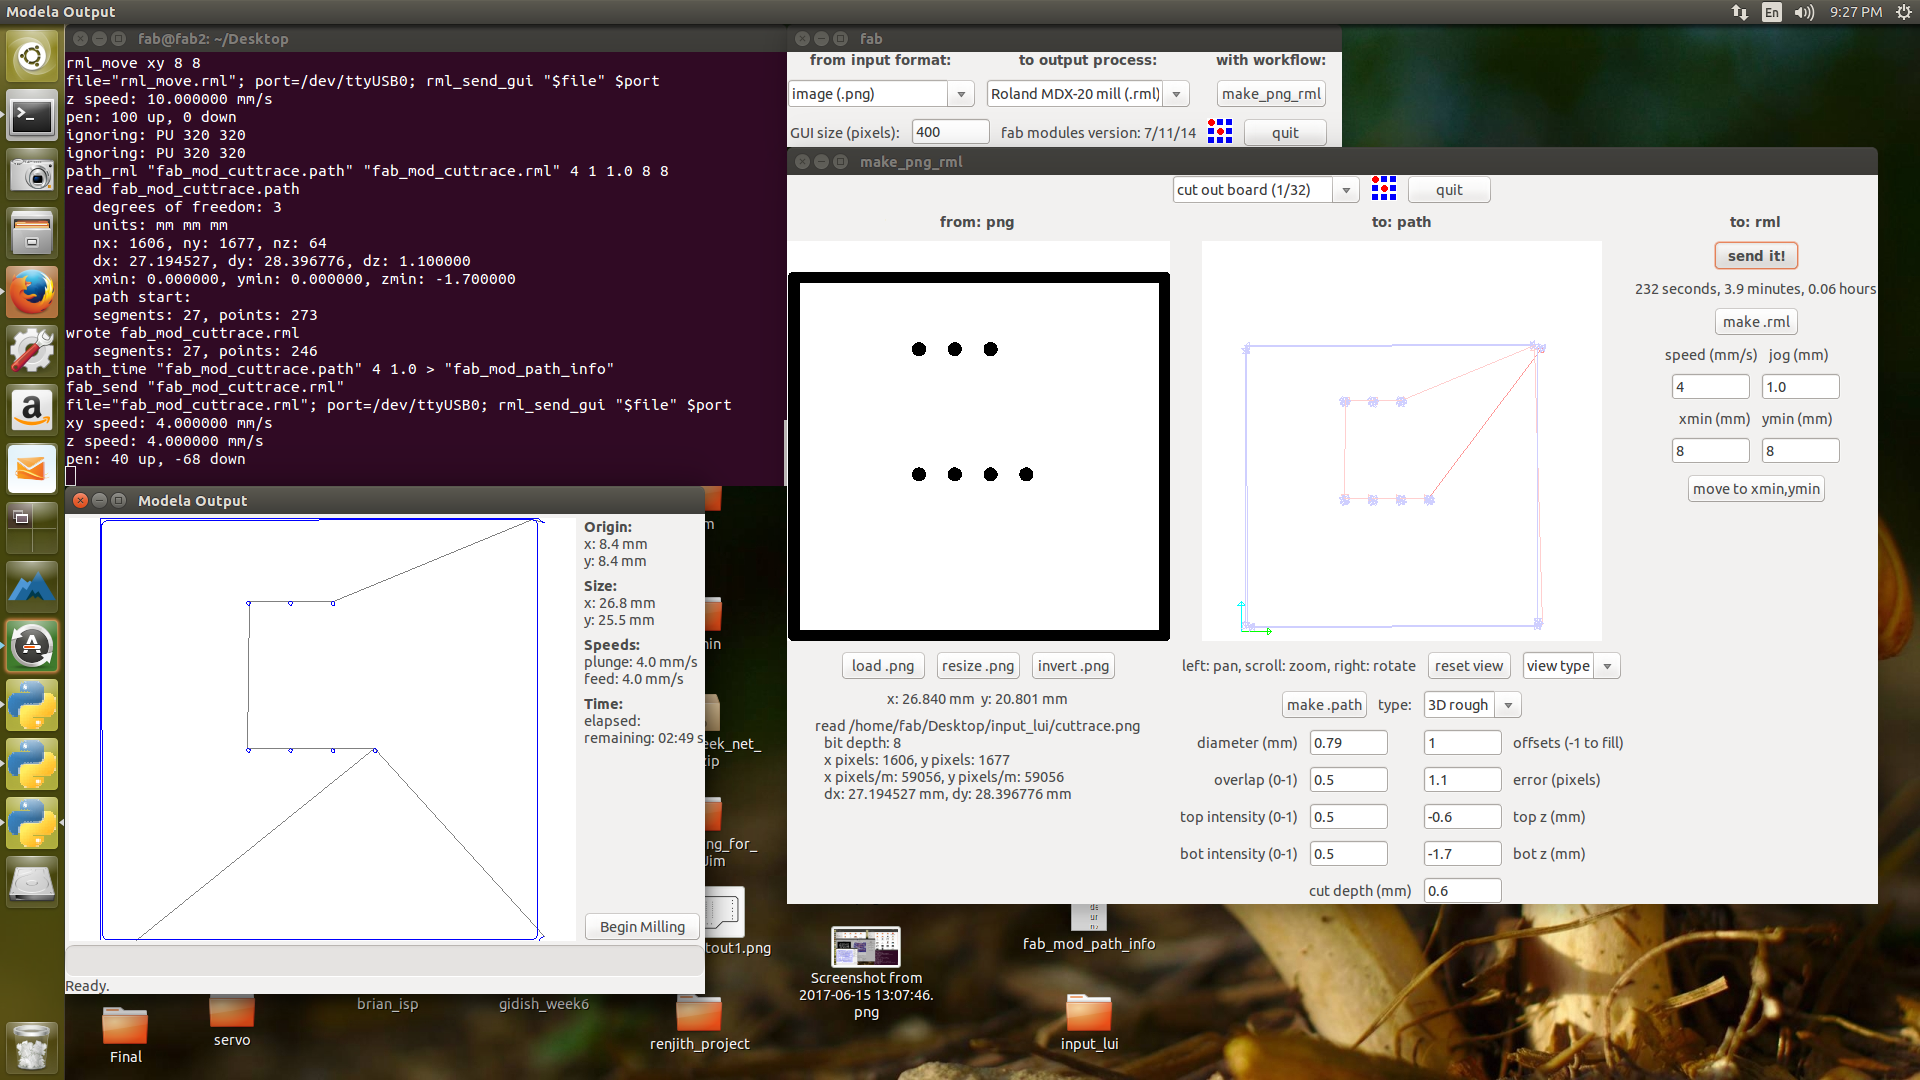Click the offsets (-1 to fill) field
Image resolution: width=1920 pixels, height=1080 pixels.
coord(1462,743)
